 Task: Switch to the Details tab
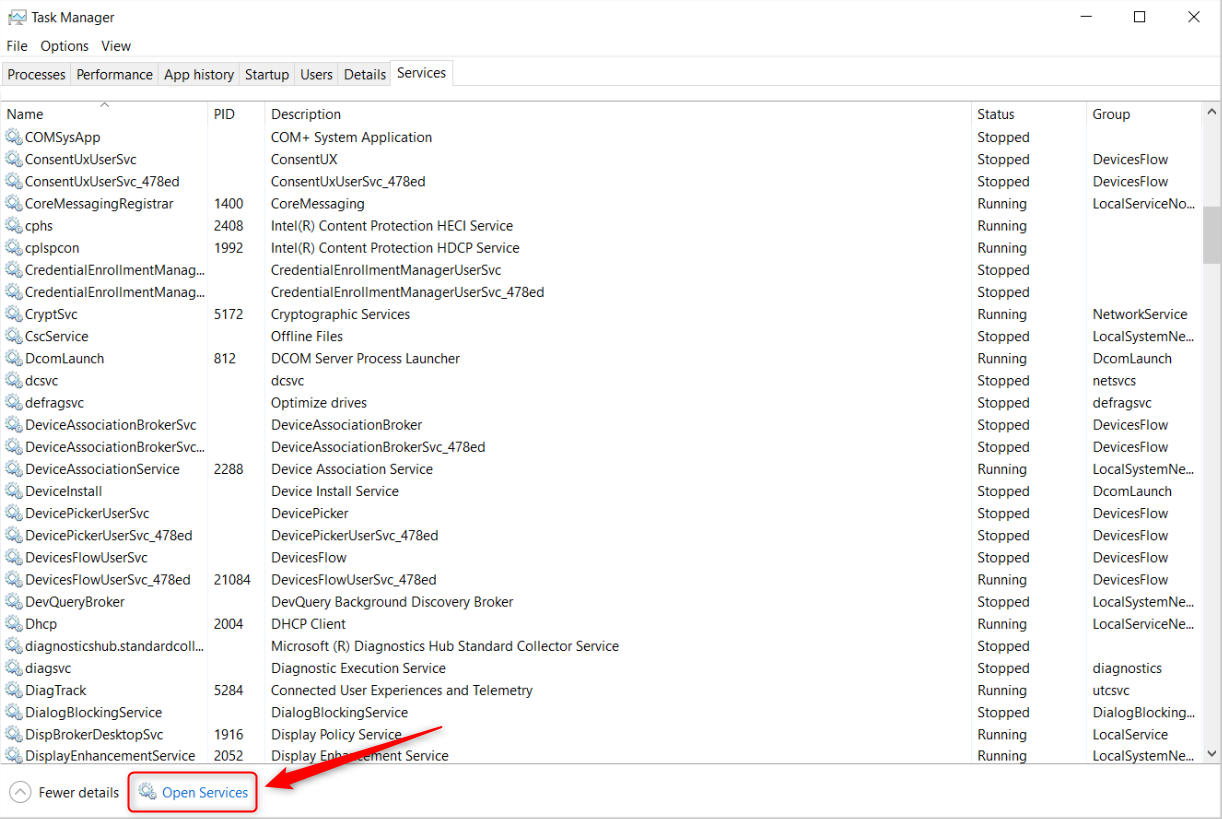pyautogui.click(x=365, y=74)
